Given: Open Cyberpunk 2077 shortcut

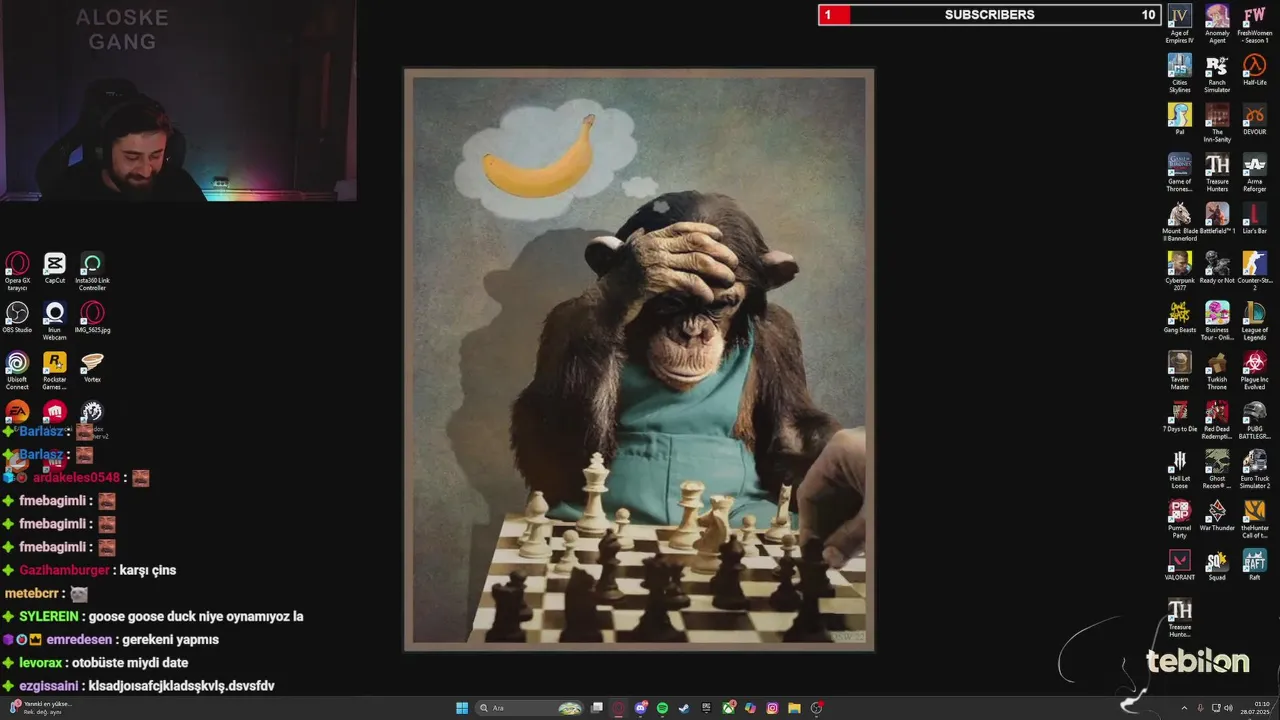Looking at the screenshot, I should tap(1180, 271).
